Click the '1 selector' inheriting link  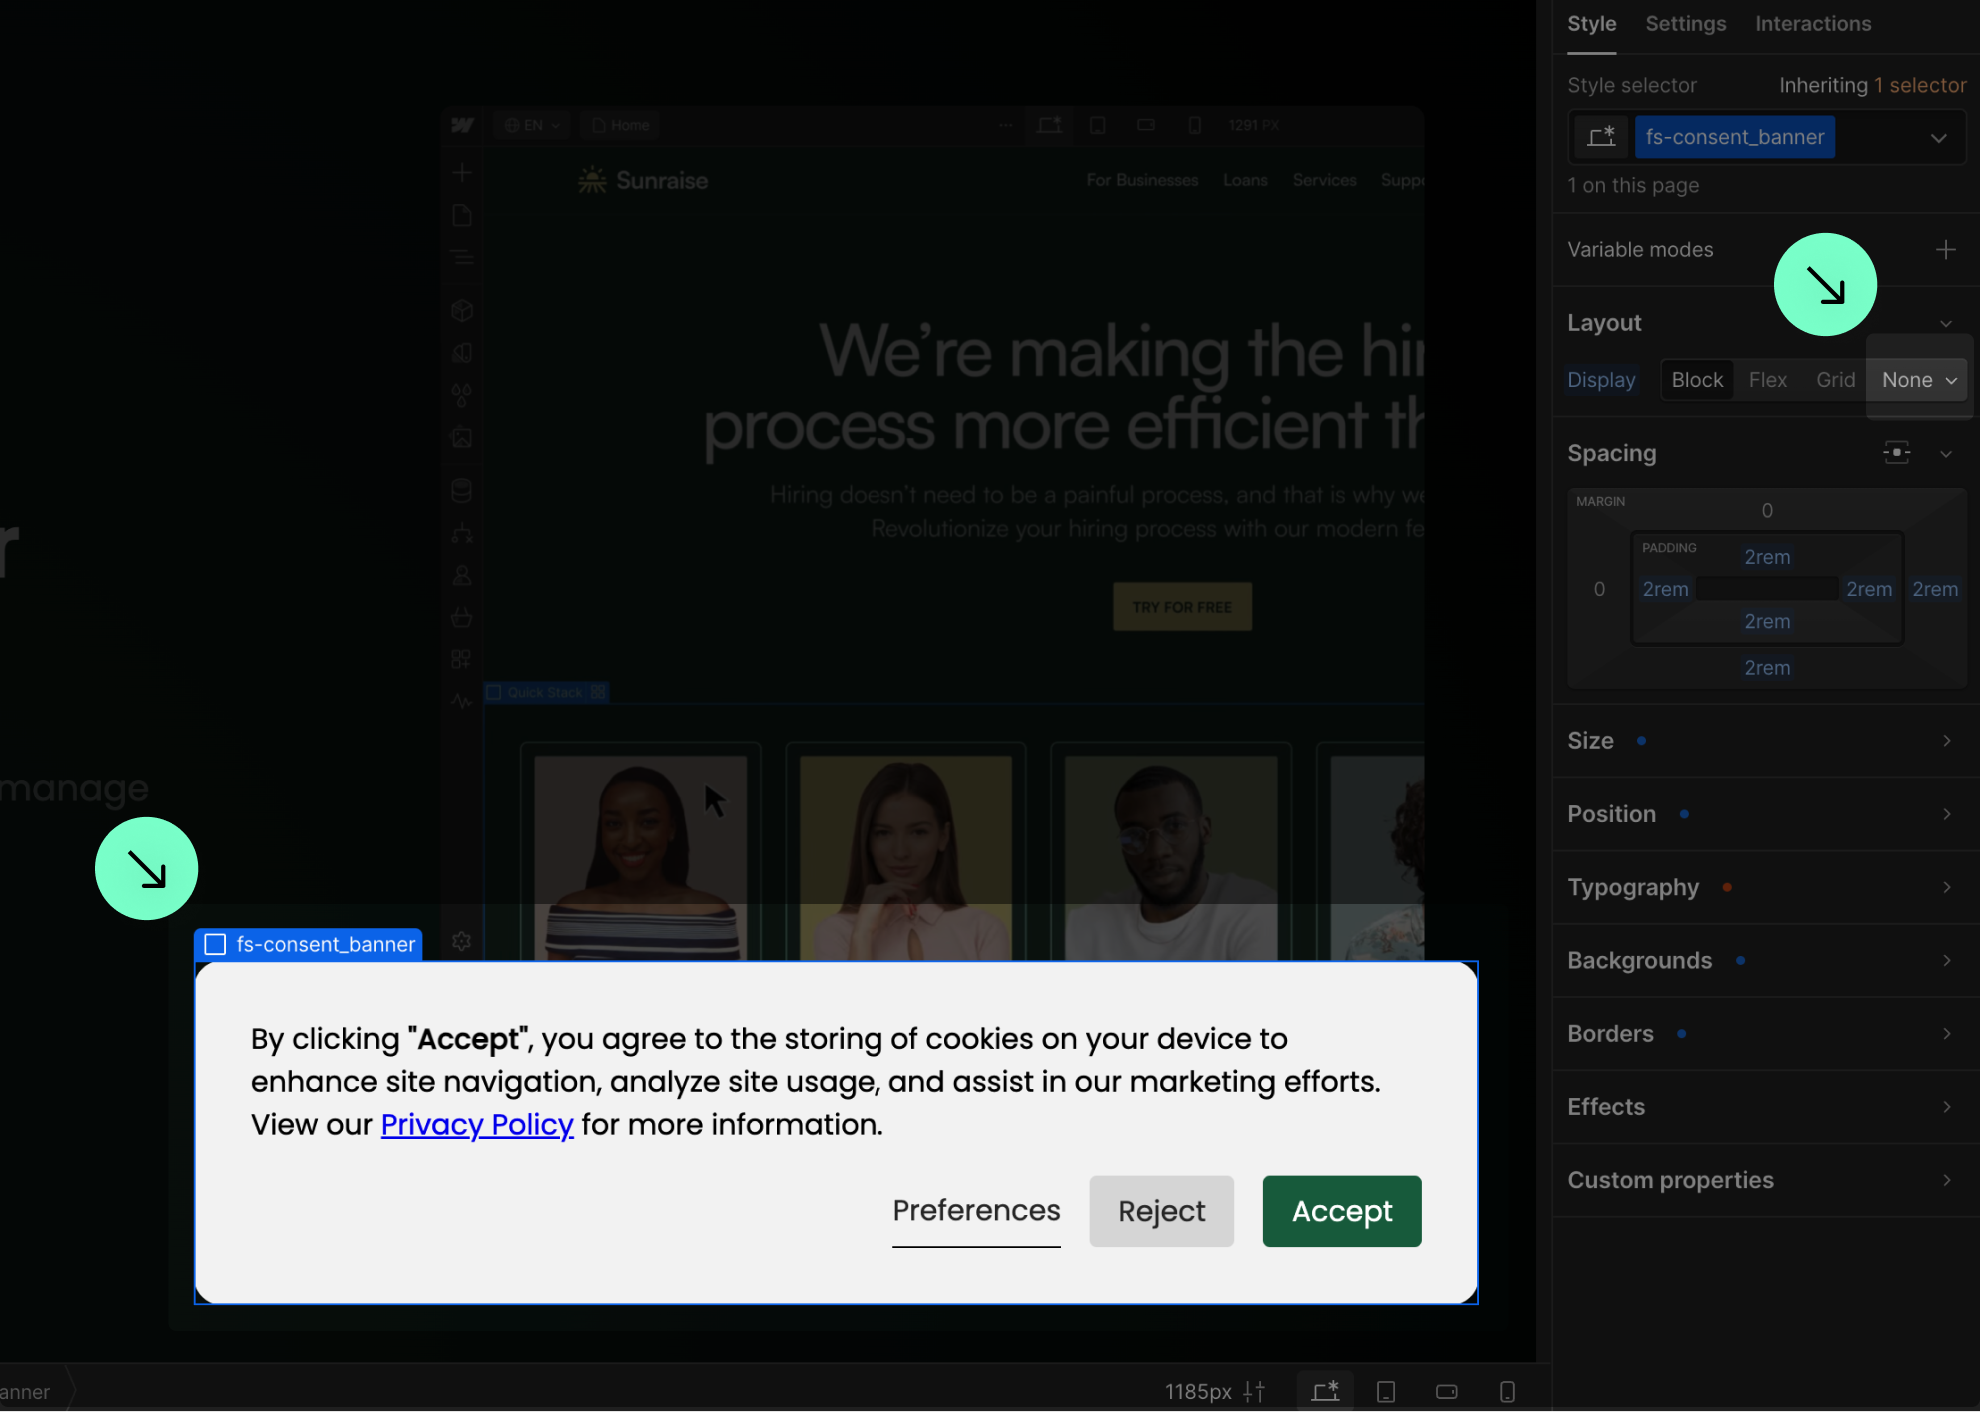pos(1920,85)
